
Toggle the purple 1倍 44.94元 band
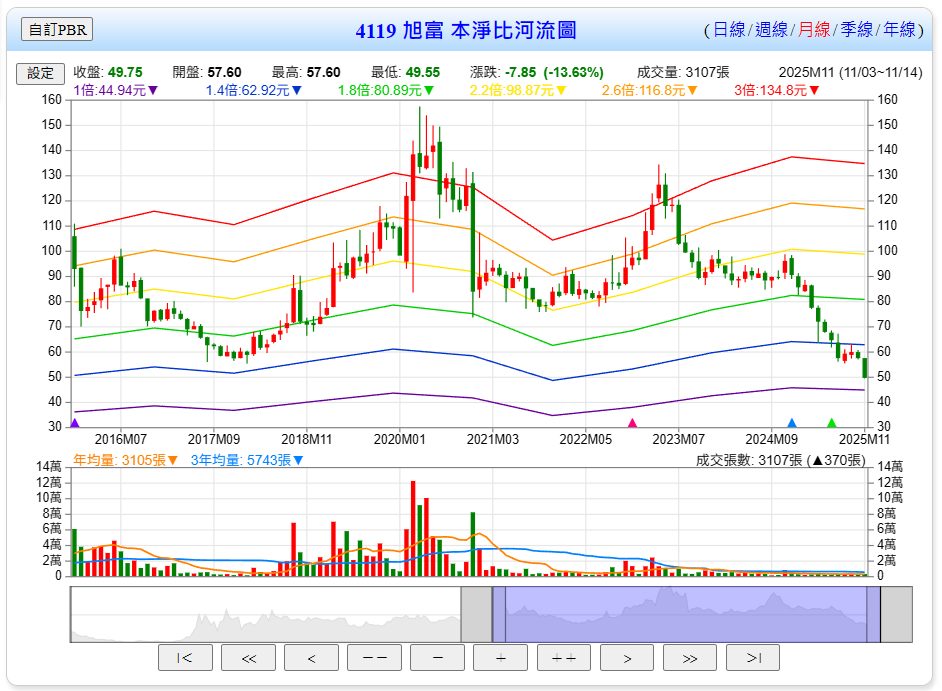click(116, 90)
